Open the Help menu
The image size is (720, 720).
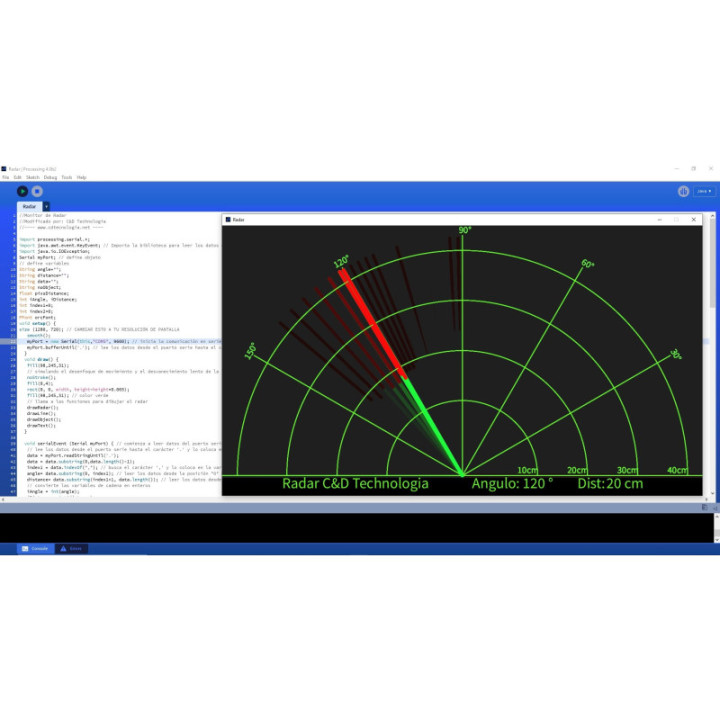82,177
